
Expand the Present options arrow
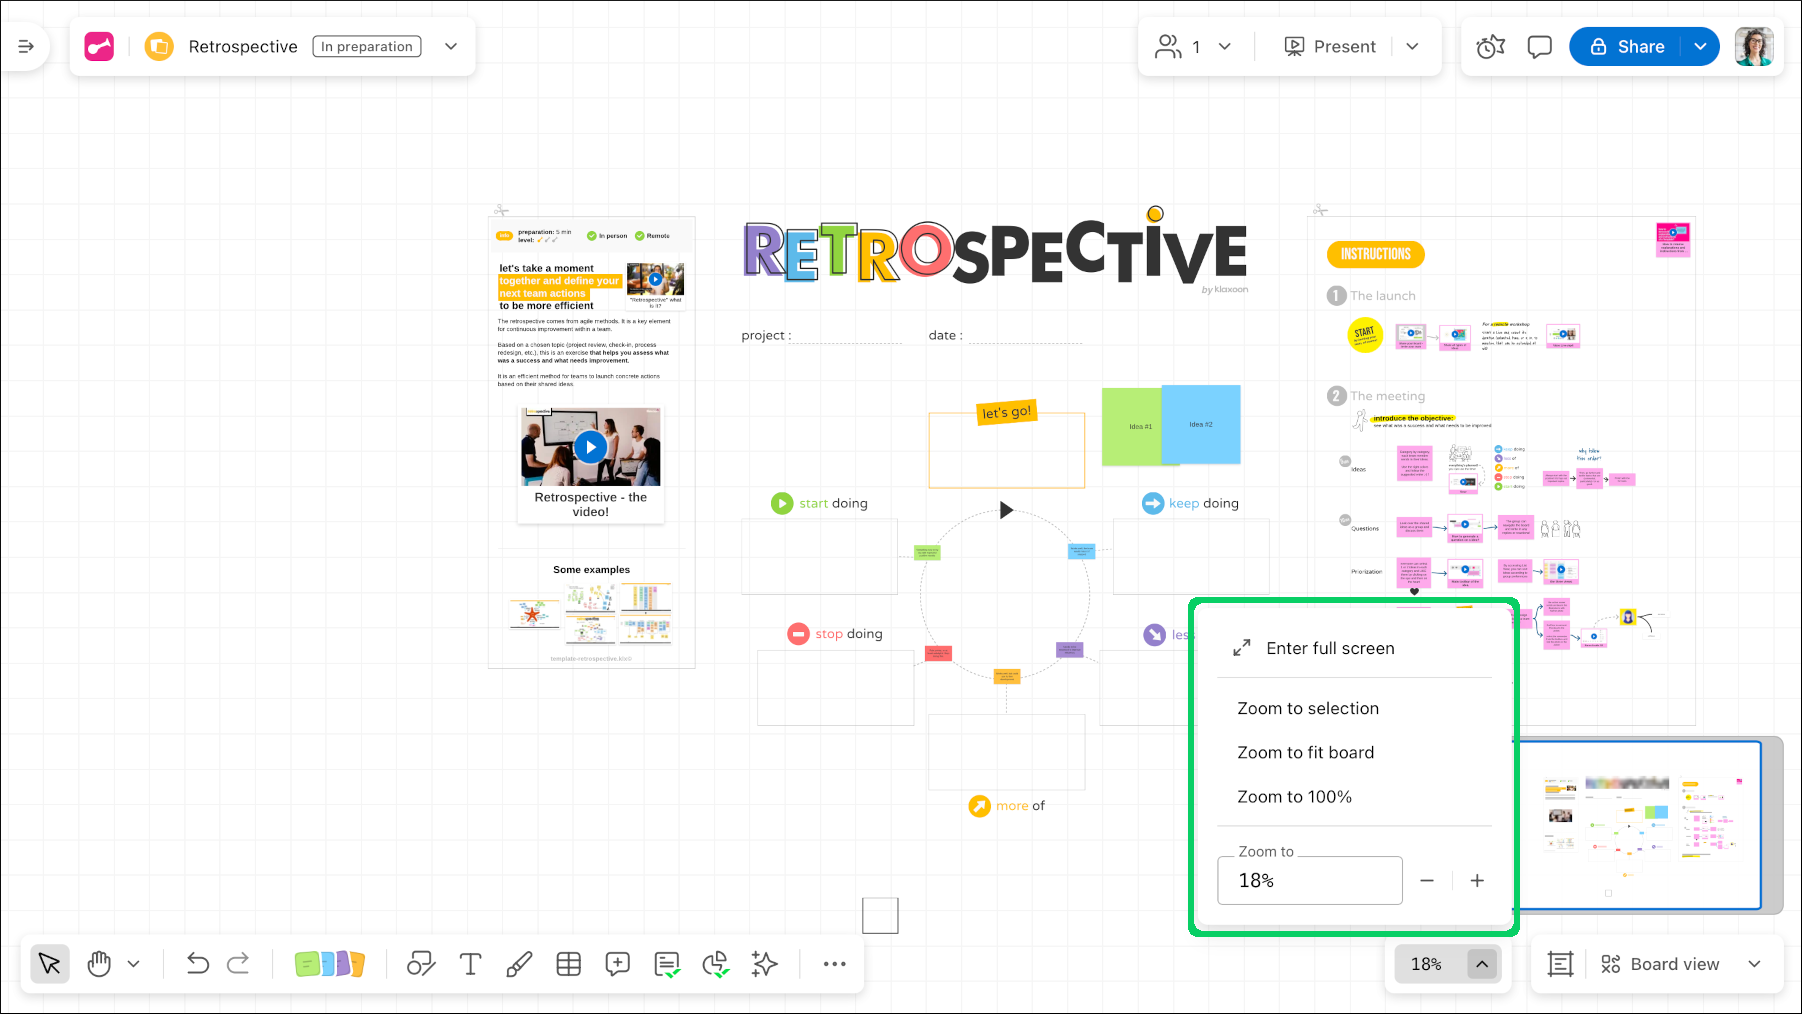click(x=1412, y=47)
